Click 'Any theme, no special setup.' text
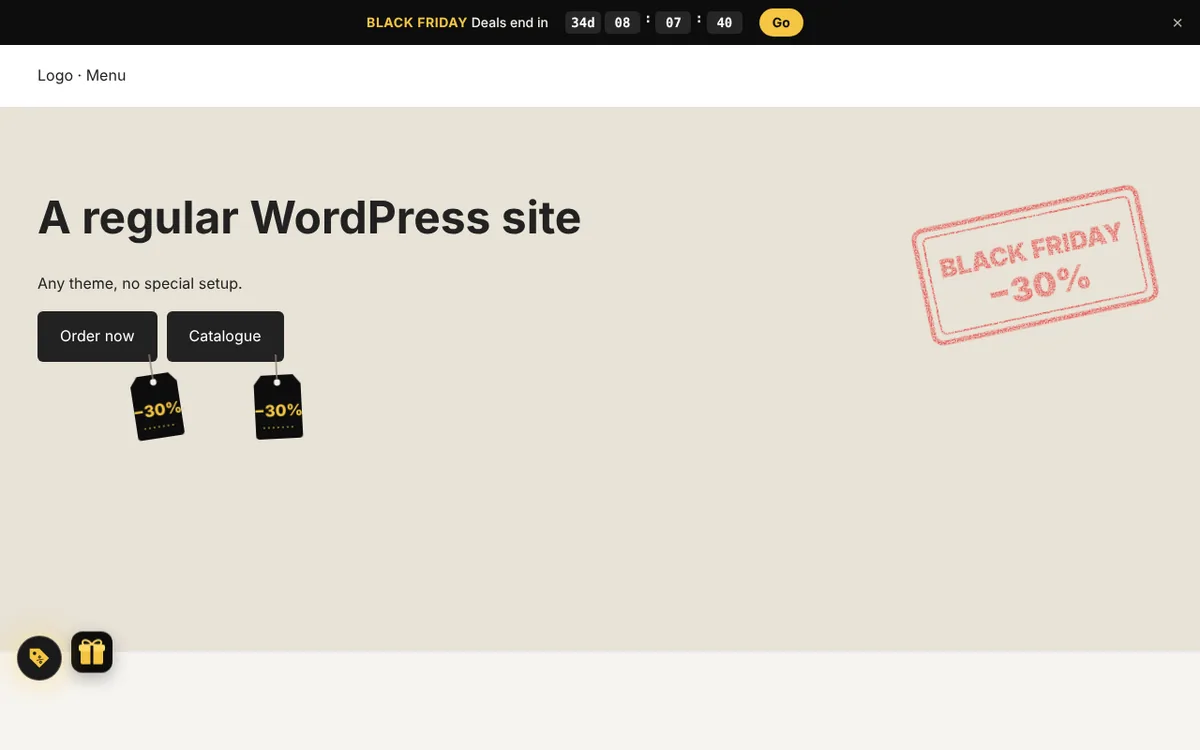 [x=140, y=284]
